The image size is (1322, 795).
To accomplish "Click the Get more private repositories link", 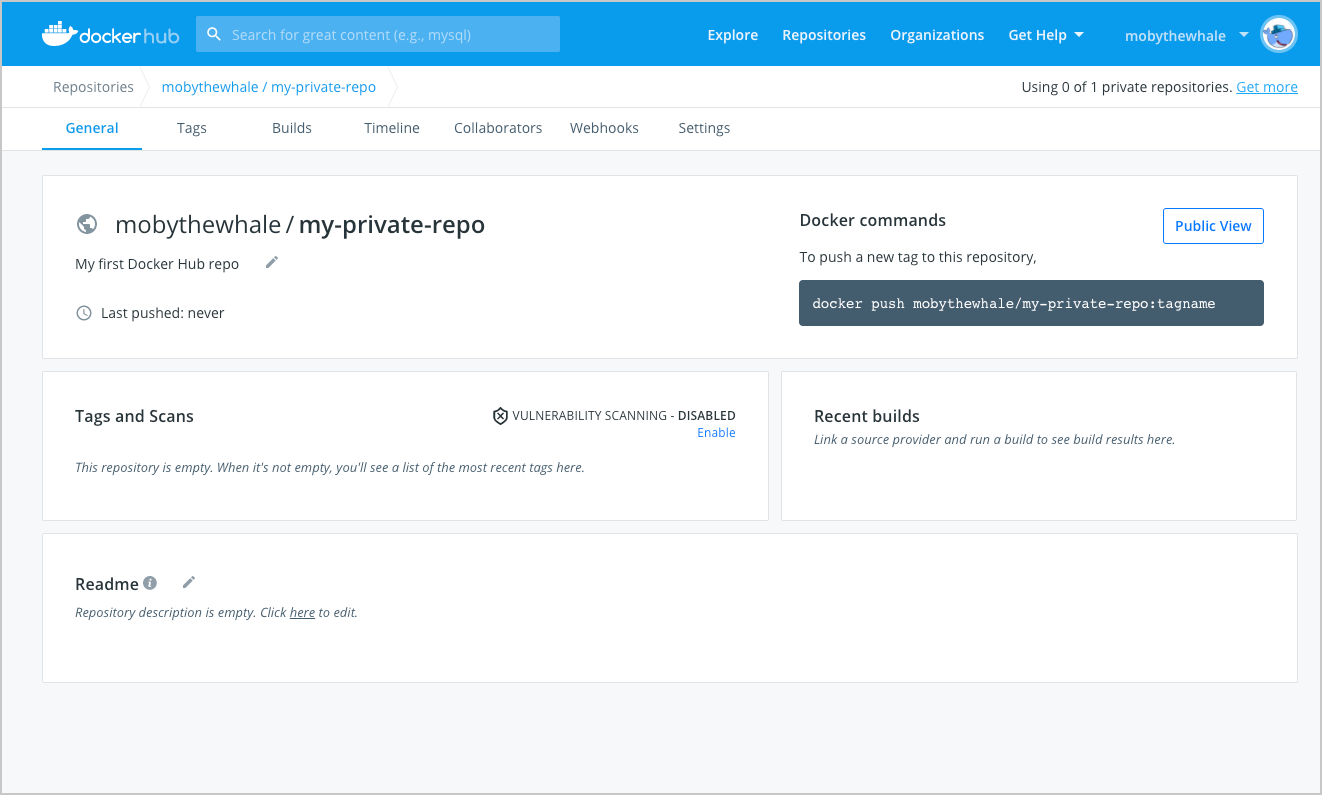I will click(1266, 86).
